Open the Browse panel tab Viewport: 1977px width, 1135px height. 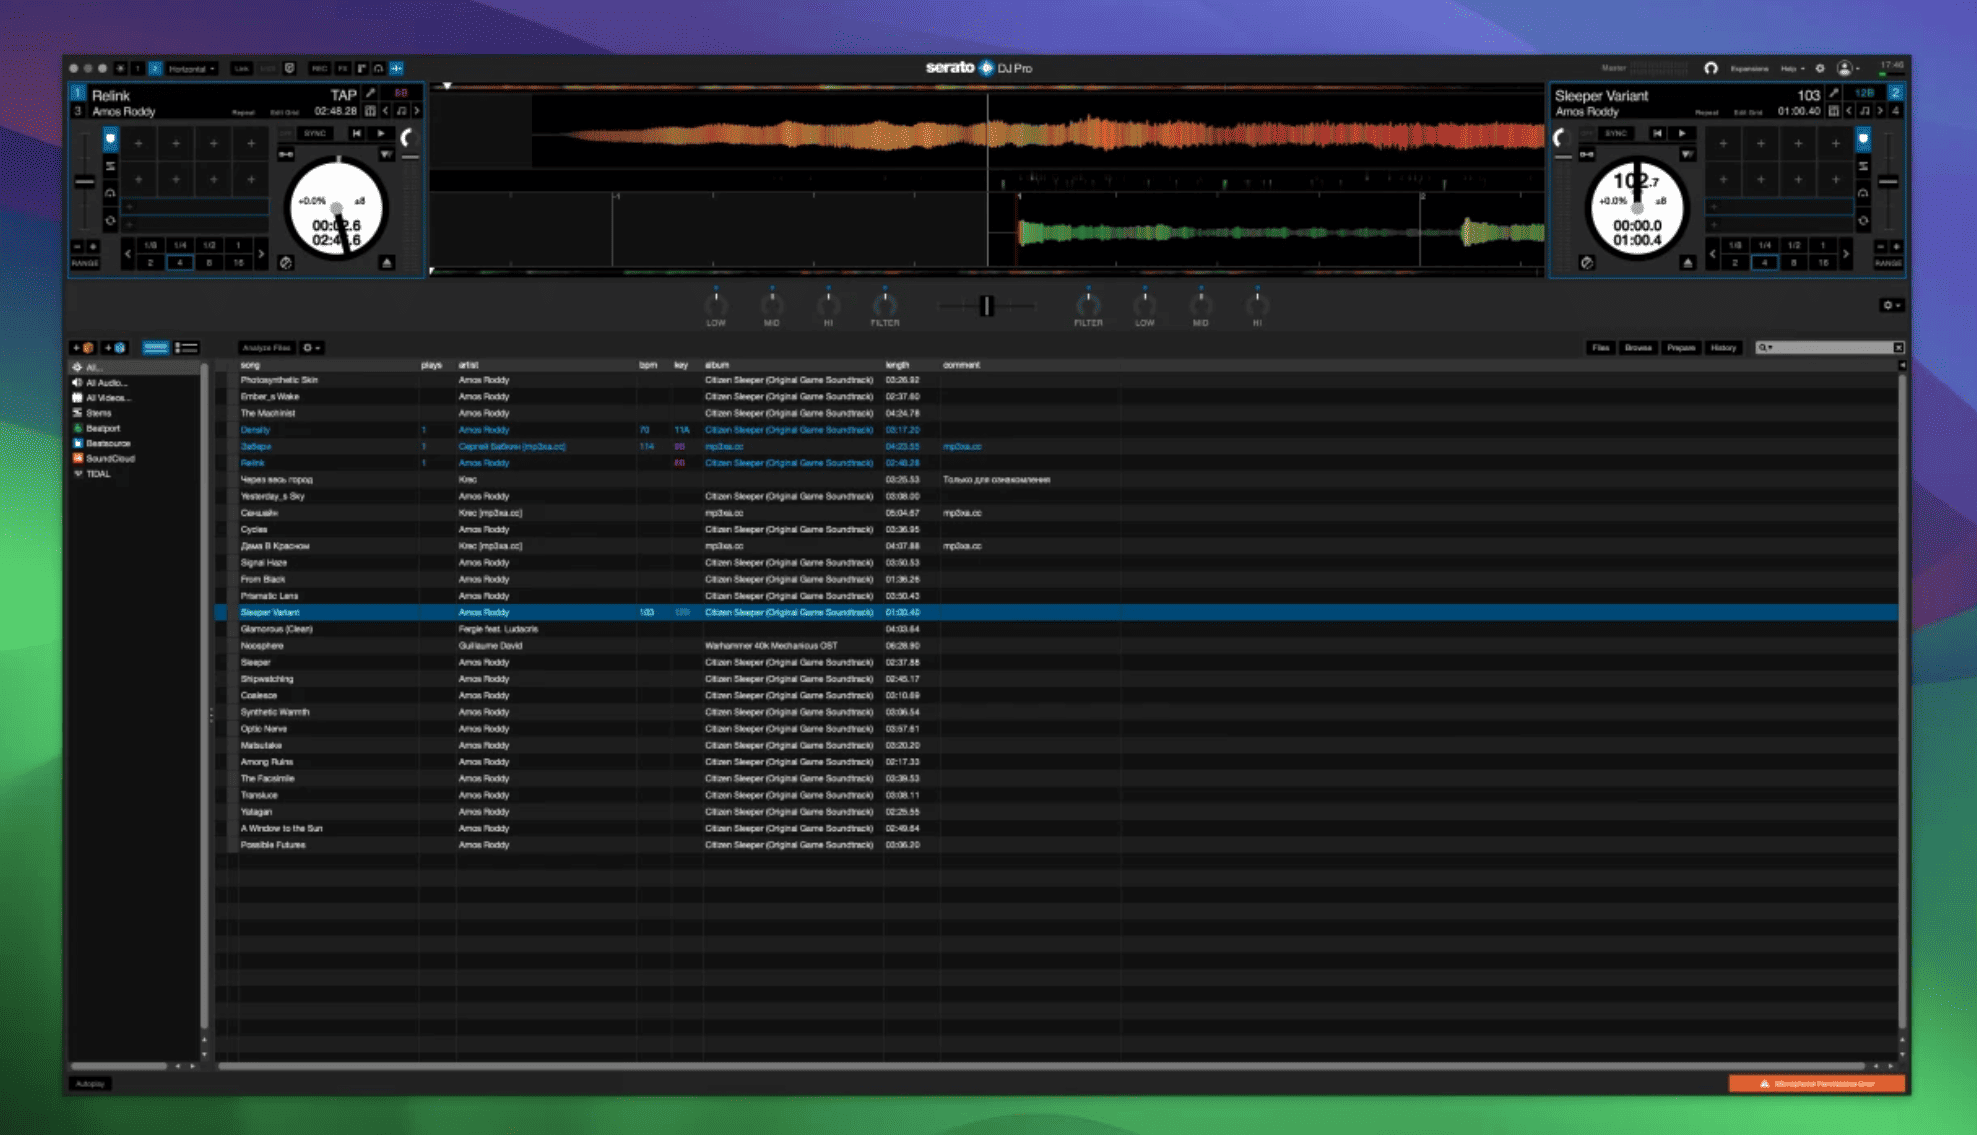pos(1638,347)
